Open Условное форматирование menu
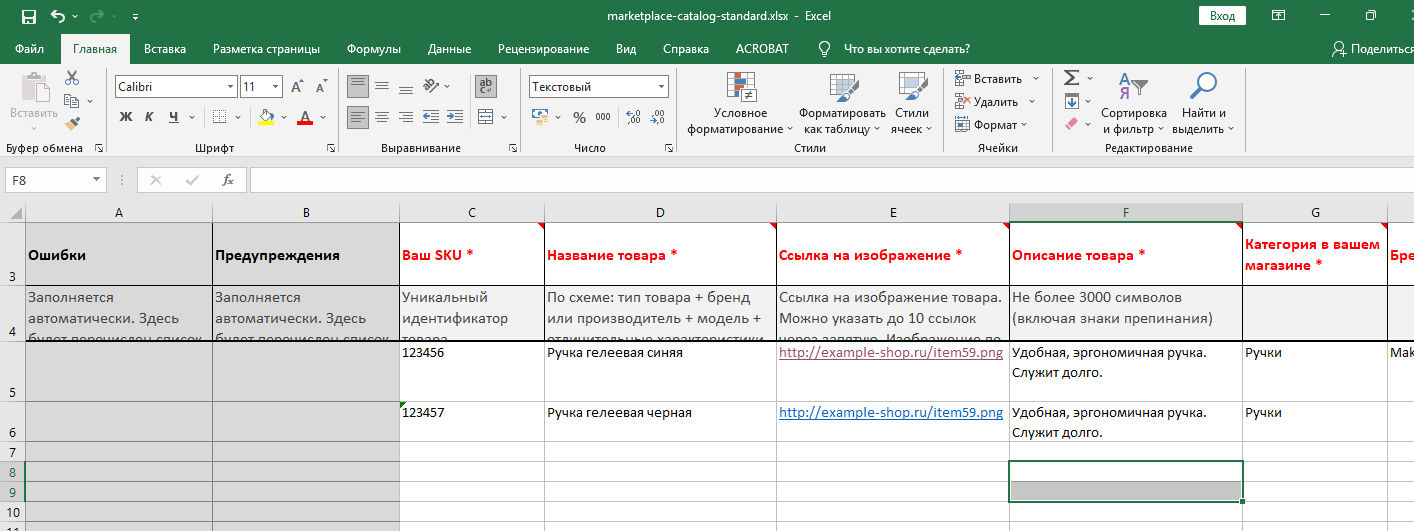Image resolution: width=1414 pixels, height=531 pixels. click(740, 105)
